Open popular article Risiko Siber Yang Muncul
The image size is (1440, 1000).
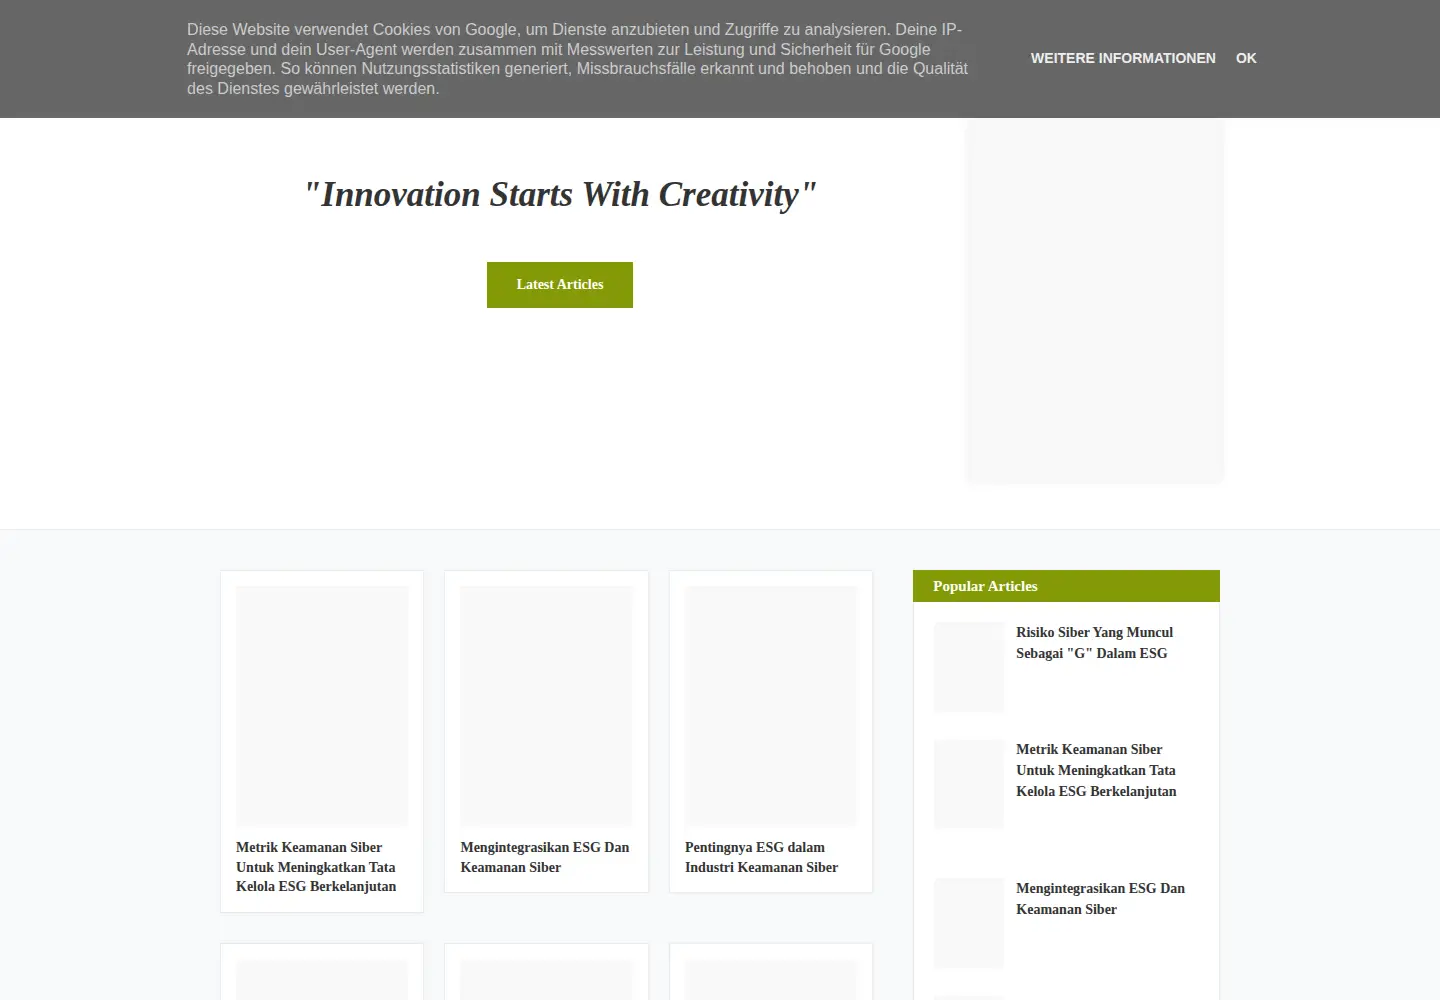click(x=1094, y=643)
